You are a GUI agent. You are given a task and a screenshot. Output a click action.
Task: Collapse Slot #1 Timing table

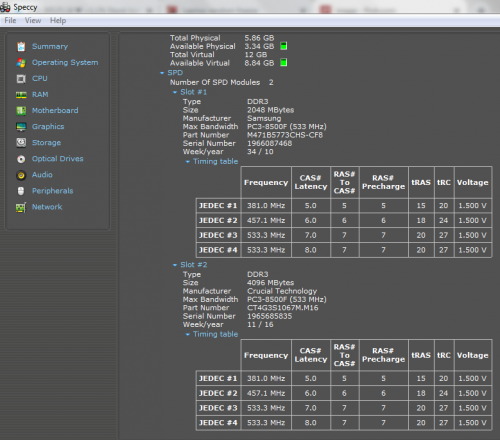(x=188, y=162)
